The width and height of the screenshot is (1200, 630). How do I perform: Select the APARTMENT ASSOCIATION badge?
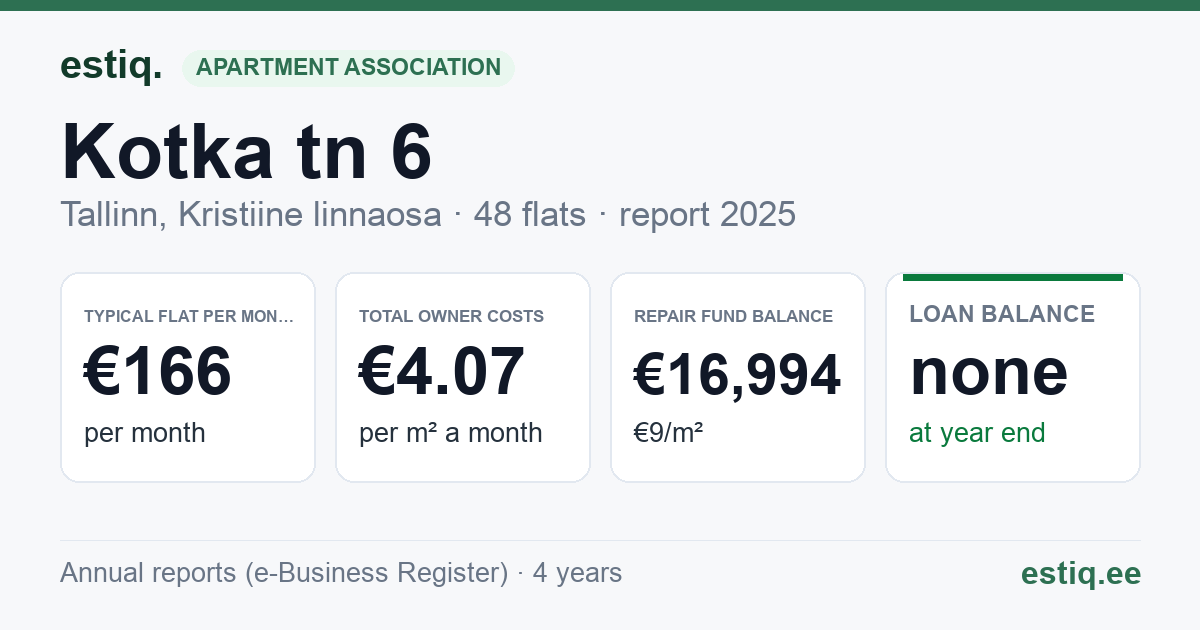[x=348, y=68]
